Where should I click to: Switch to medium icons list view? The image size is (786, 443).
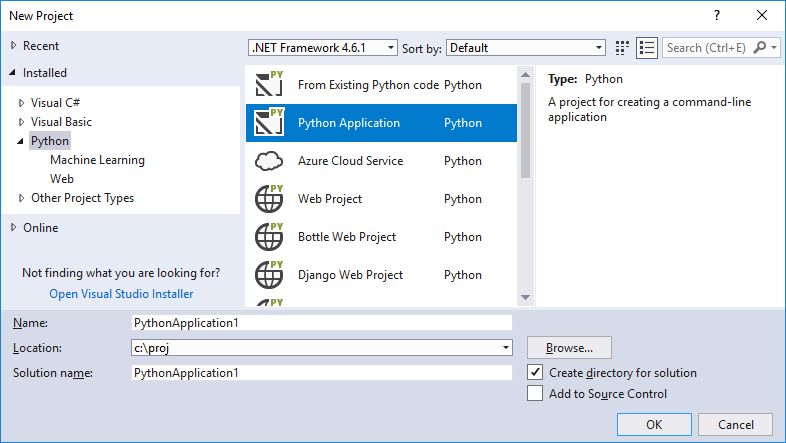[646, 47]
